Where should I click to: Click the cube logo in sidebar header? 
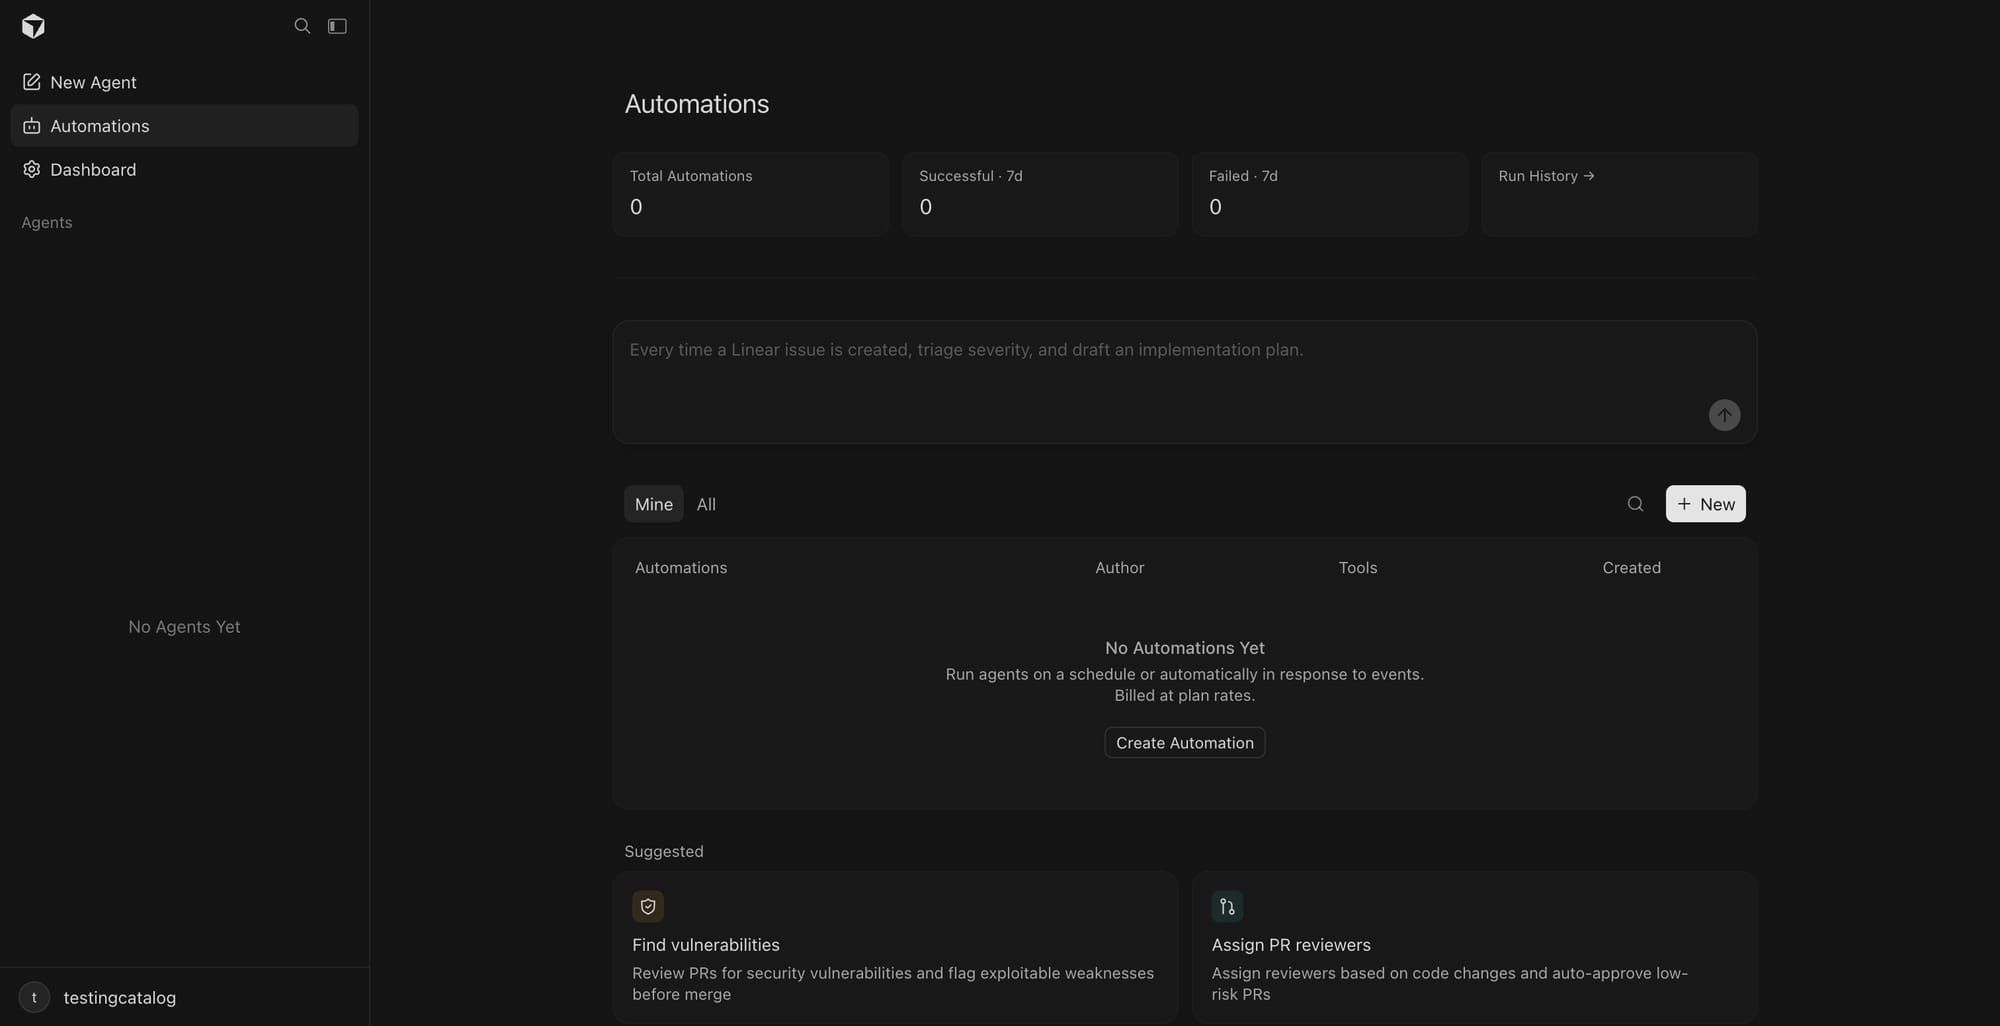33,26
